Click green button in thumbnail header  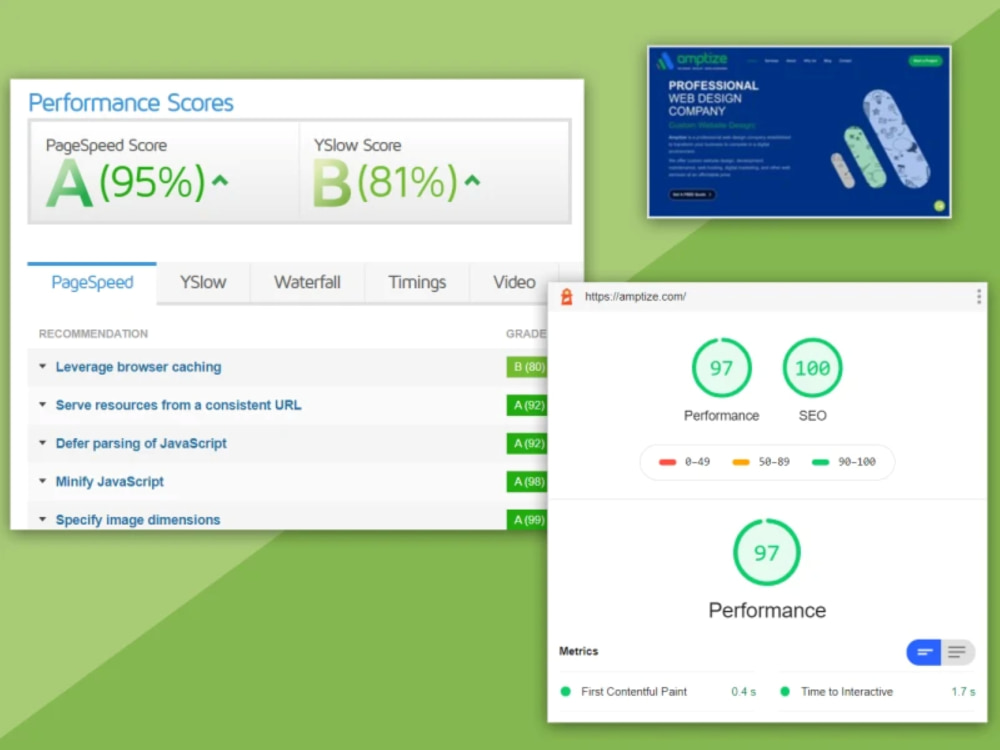[x=925, y=61]
